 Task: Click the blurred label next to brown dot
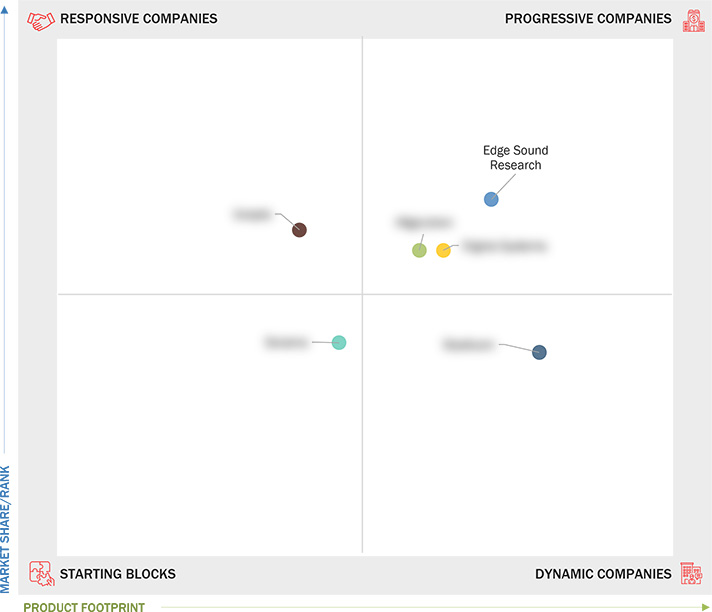click(253, 214)
